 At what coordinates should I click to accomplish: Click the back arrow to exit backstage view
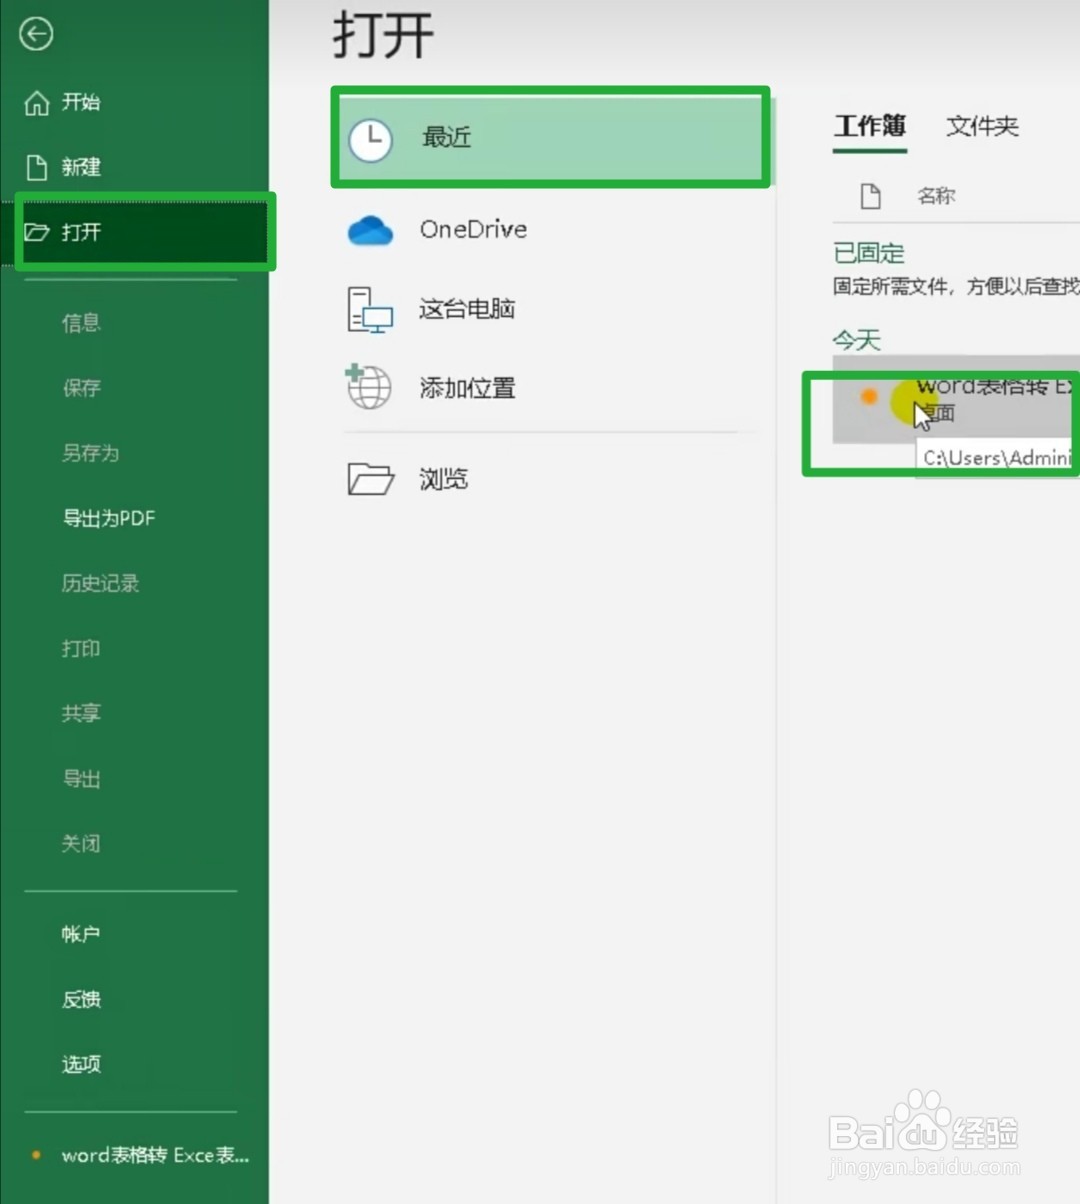(x=36, y=33)
